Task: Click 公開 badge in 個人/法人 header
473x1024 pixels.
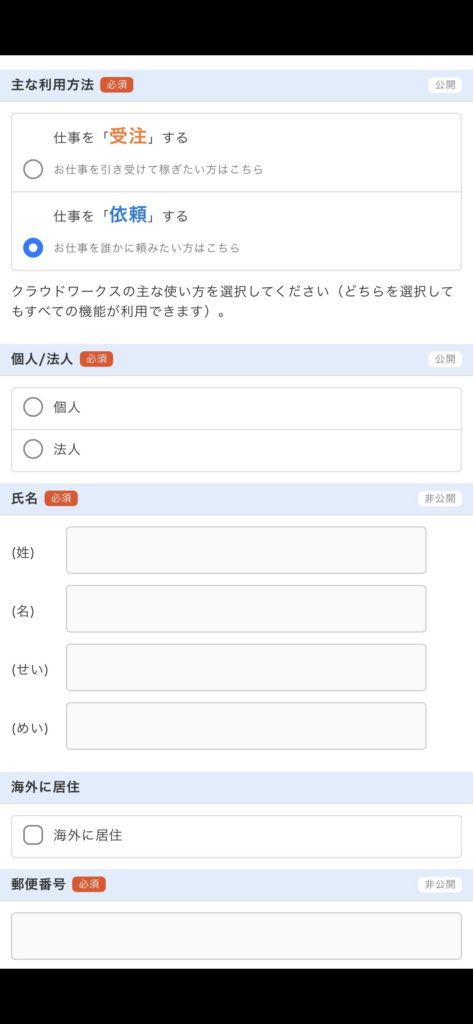Action: click(445, 359)
